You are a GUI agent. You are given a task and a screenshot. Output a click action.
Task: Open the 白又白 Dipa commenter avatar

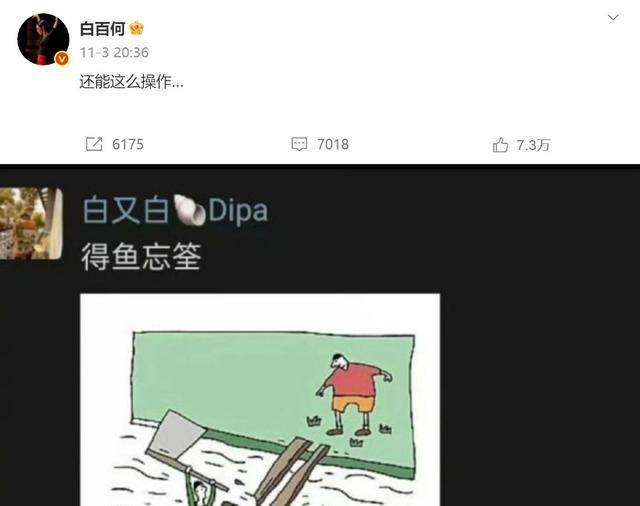coord(31,223)
